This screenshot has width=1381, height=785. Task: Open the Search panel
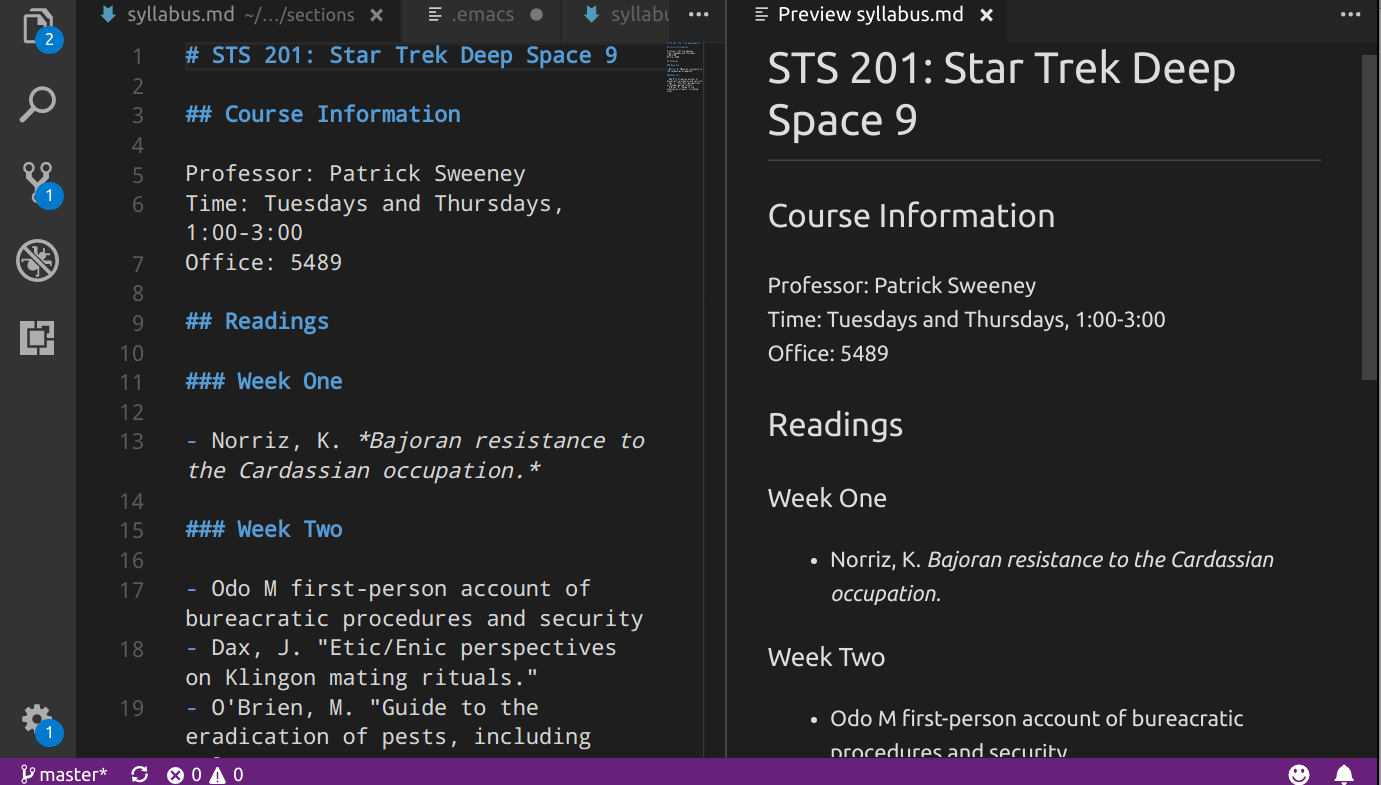coord(38,104)
